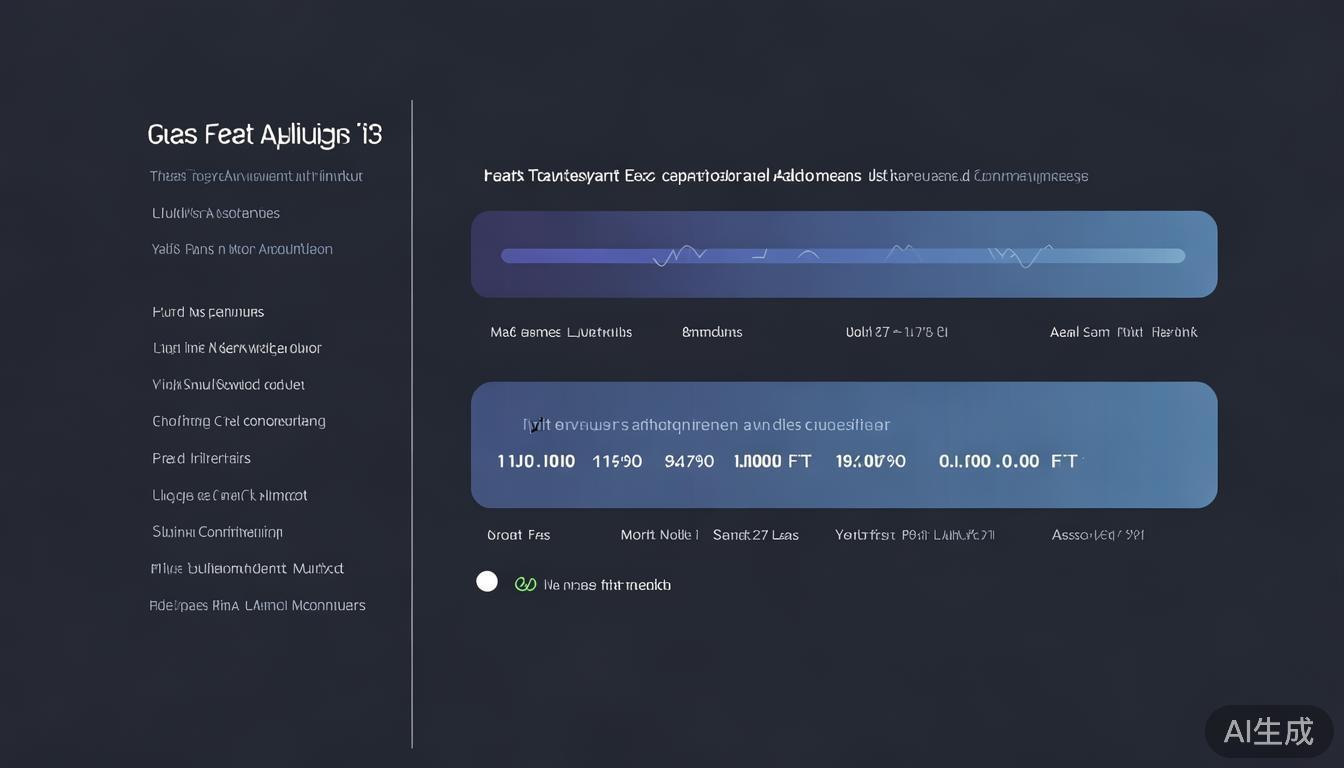The height and width of the screenshot is (768, 1344).
Task: Click the heading above the waveform panel
Action: 785,175
